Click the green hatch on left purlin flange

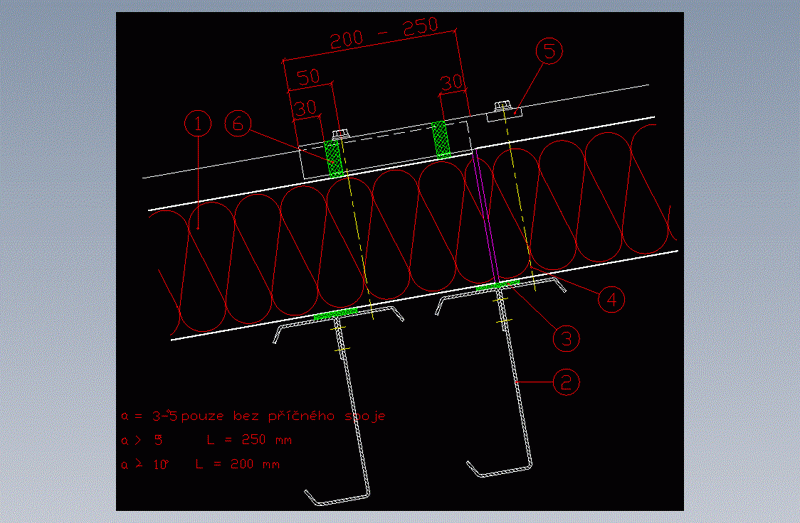(335, 315)
